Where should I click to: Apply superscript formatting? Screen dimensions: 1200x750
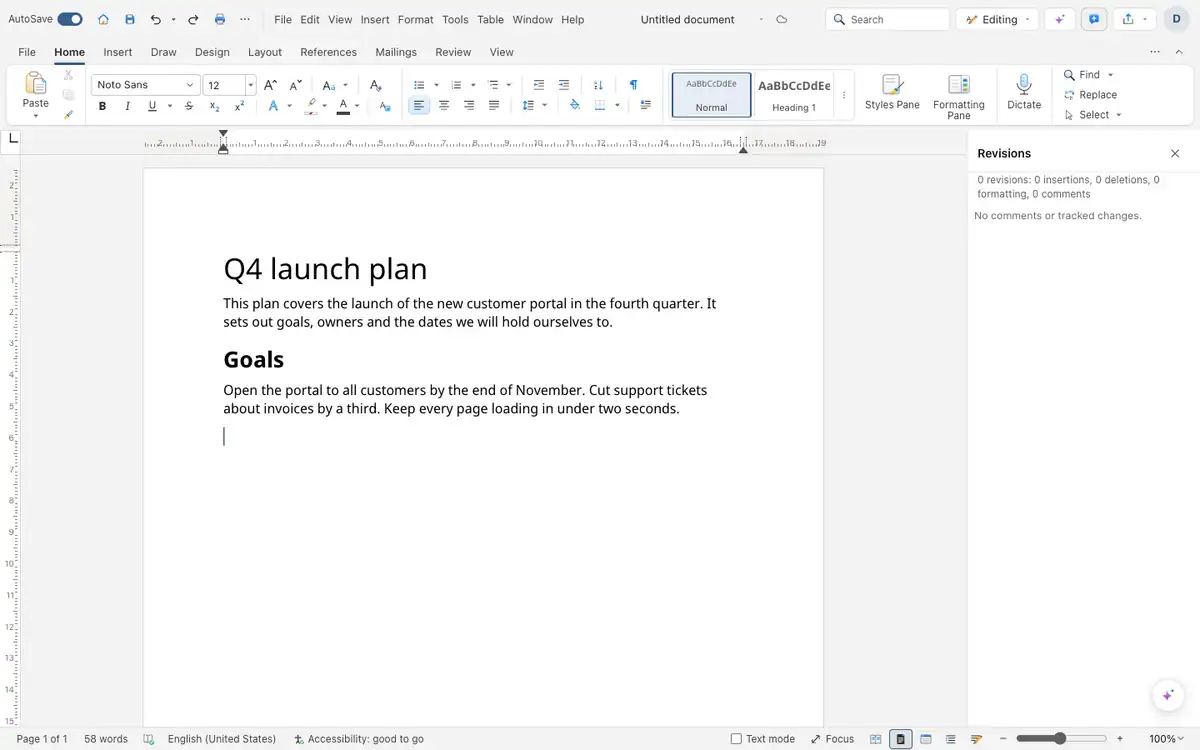[x=240, y=106]
